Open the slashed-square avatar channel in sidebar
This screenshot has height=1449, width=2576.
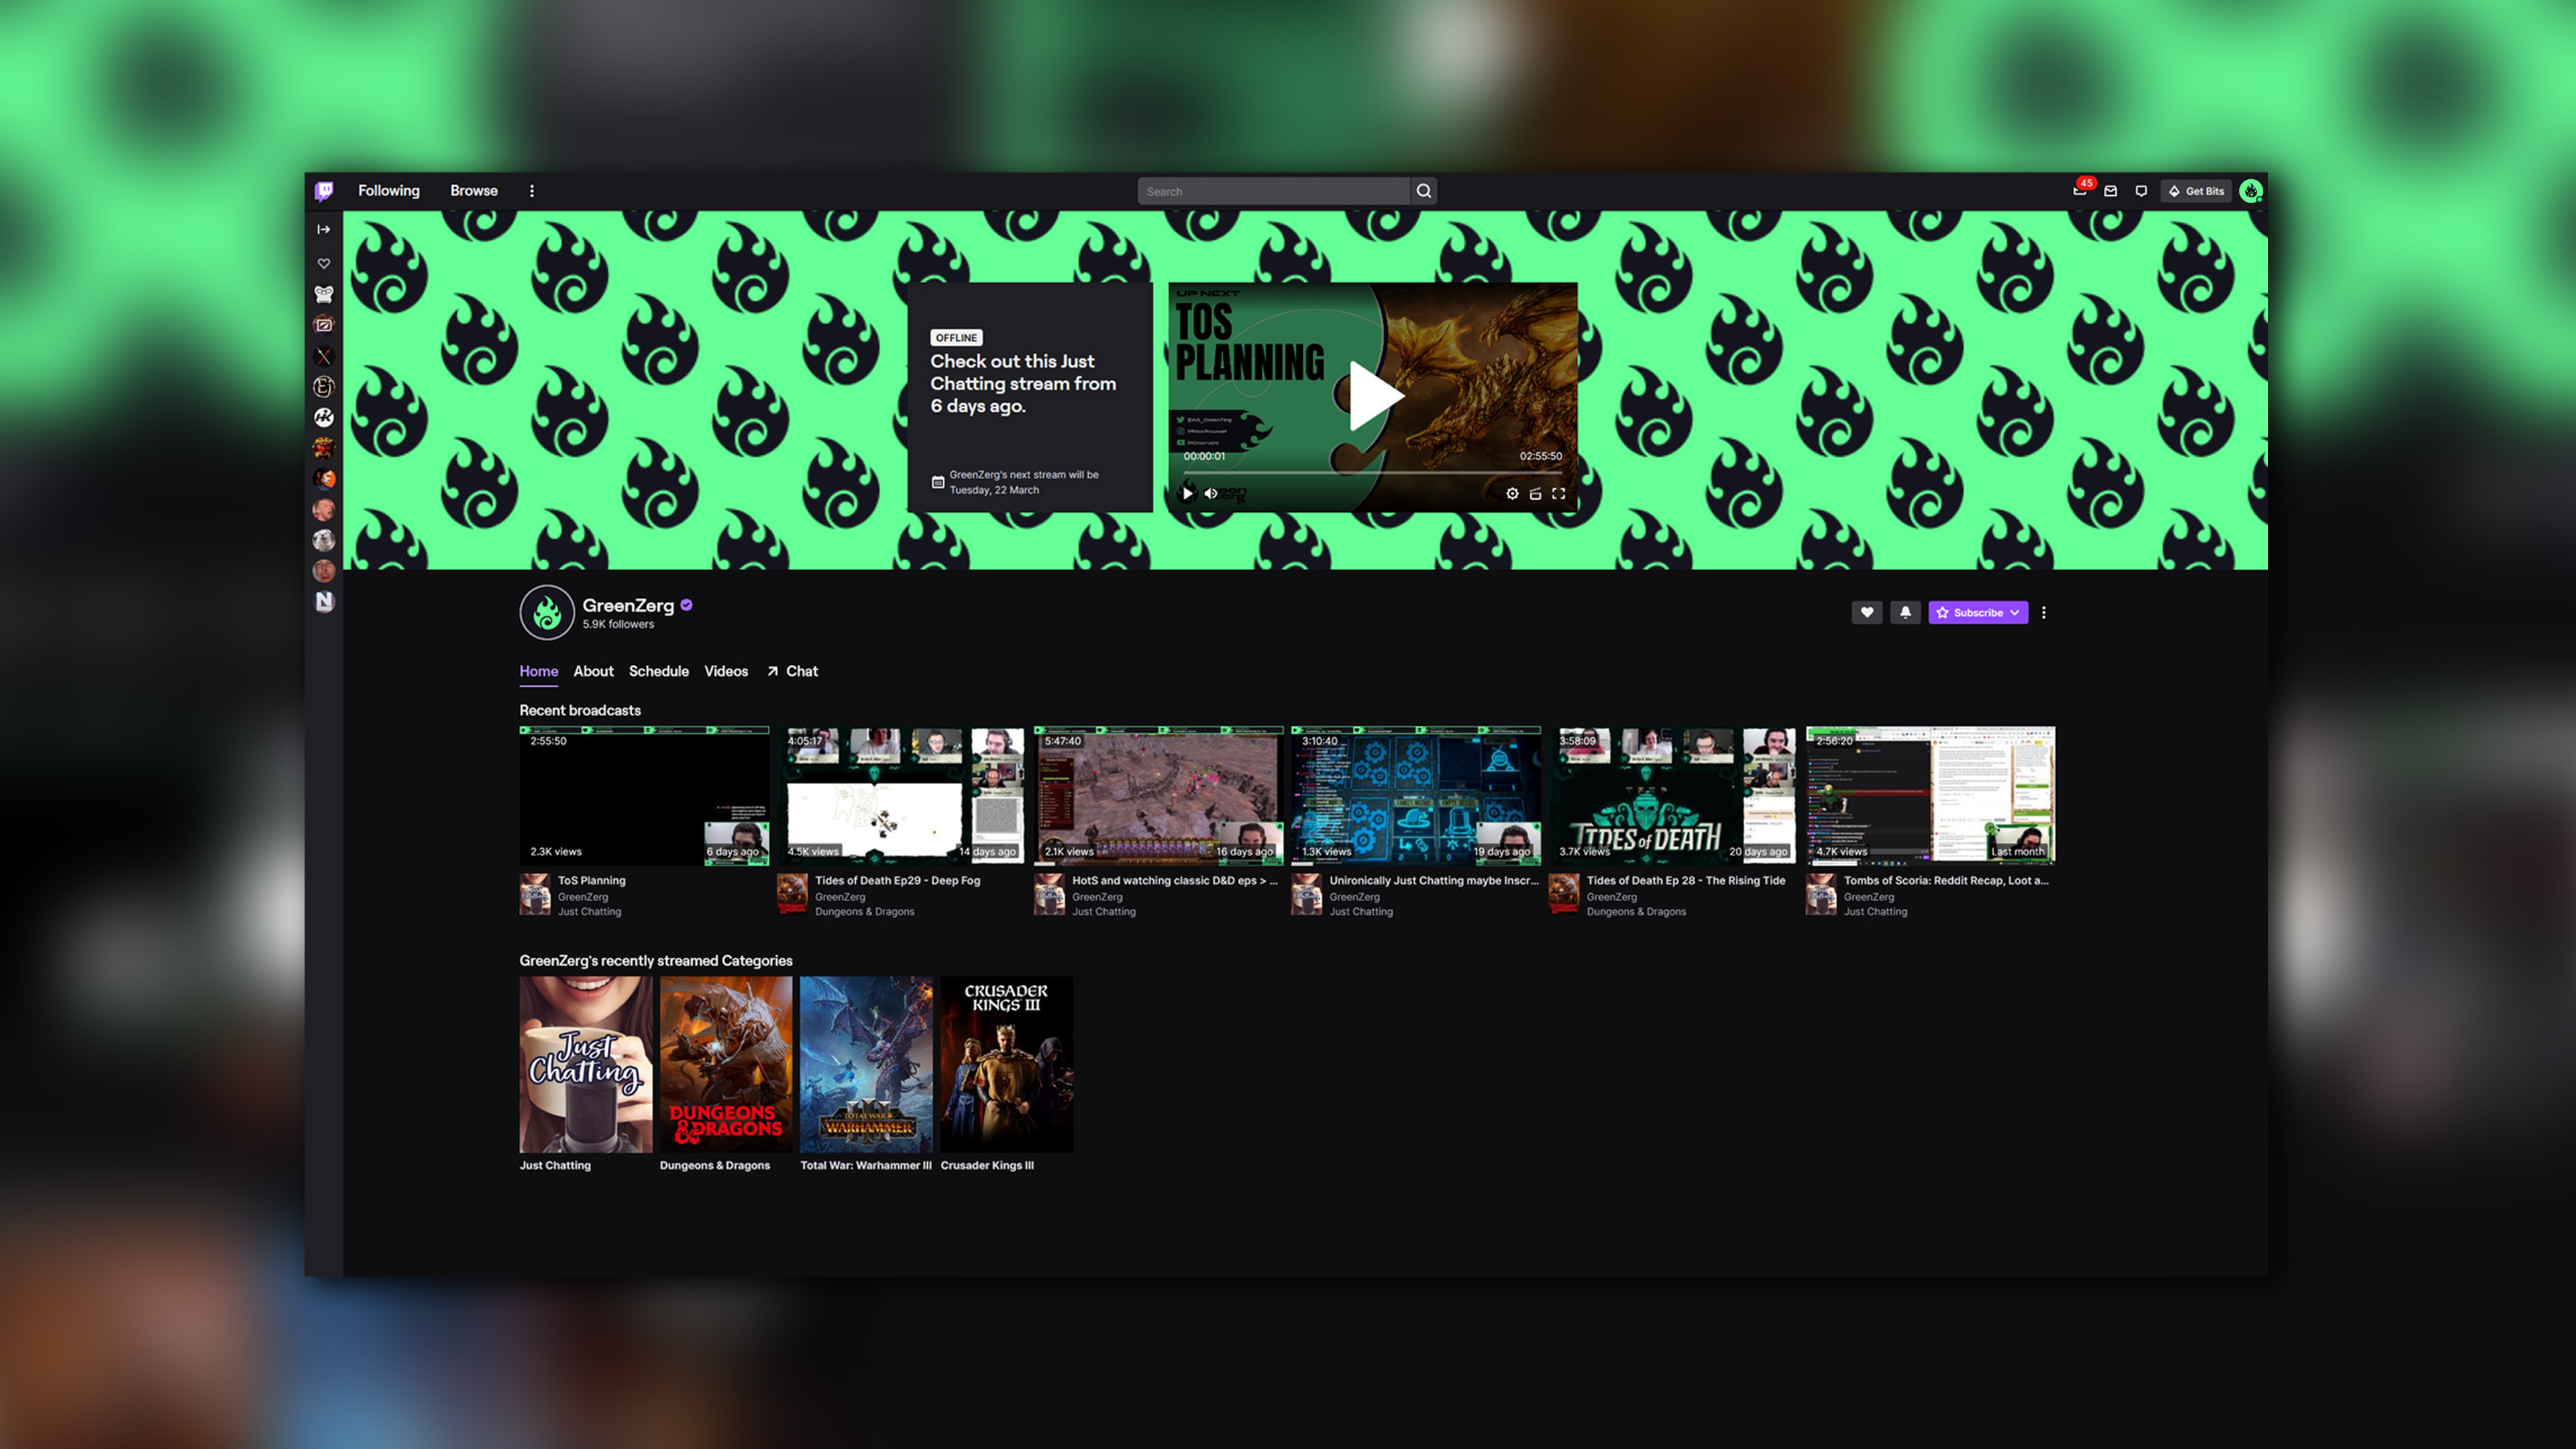(x=324, y=325)
